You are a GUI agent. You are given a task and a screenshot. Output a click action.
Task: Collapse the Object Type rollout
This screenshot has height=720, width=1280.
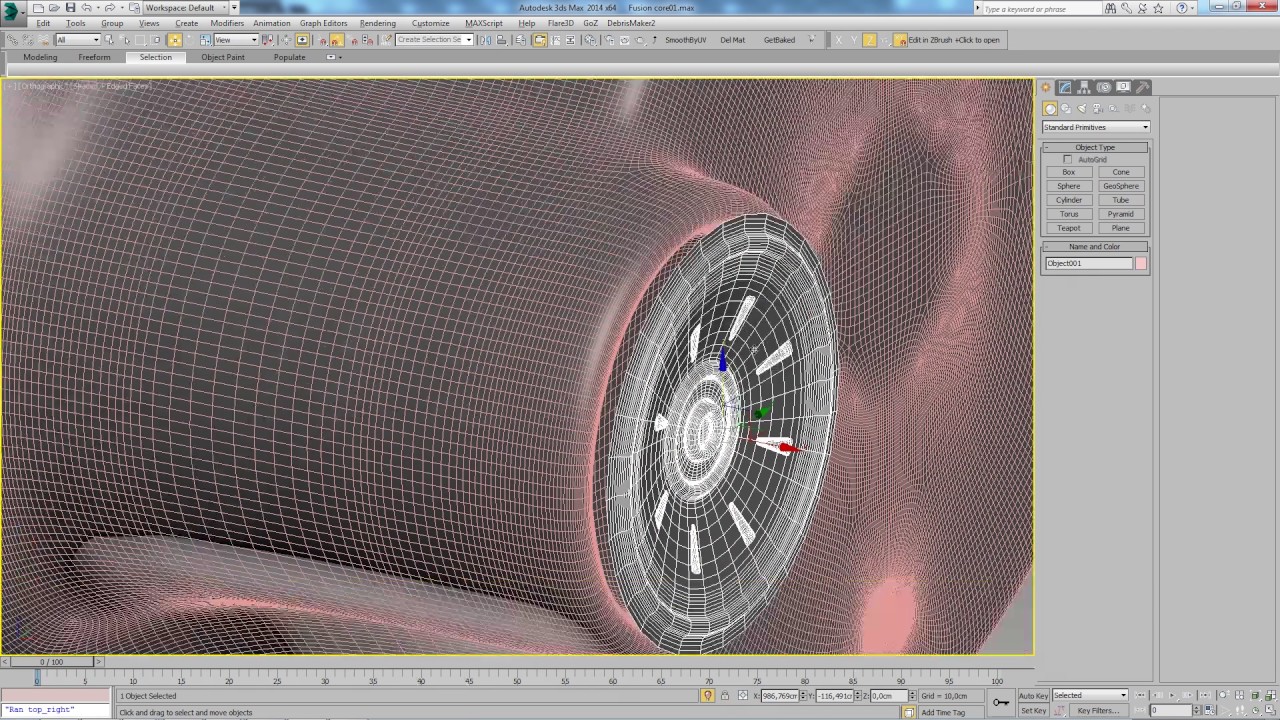coord(1095,147)
